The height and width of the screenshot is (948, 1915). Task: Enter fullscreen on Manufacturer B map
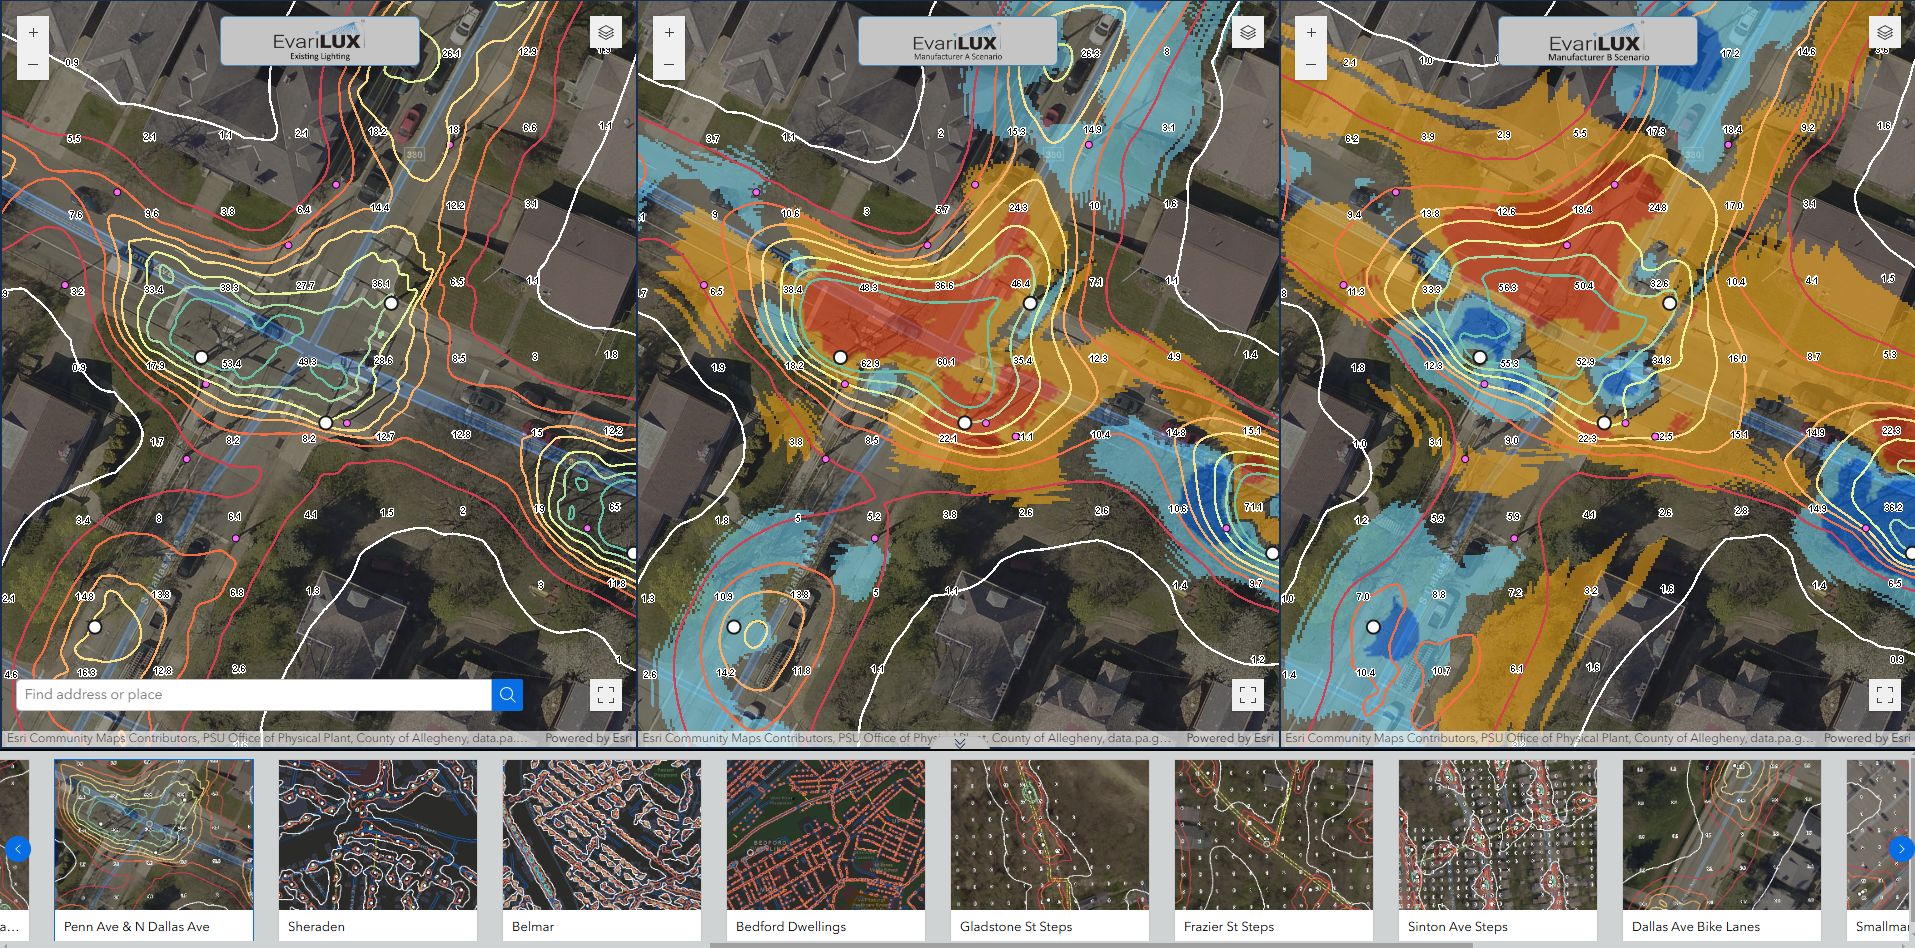pos(1885,695)
